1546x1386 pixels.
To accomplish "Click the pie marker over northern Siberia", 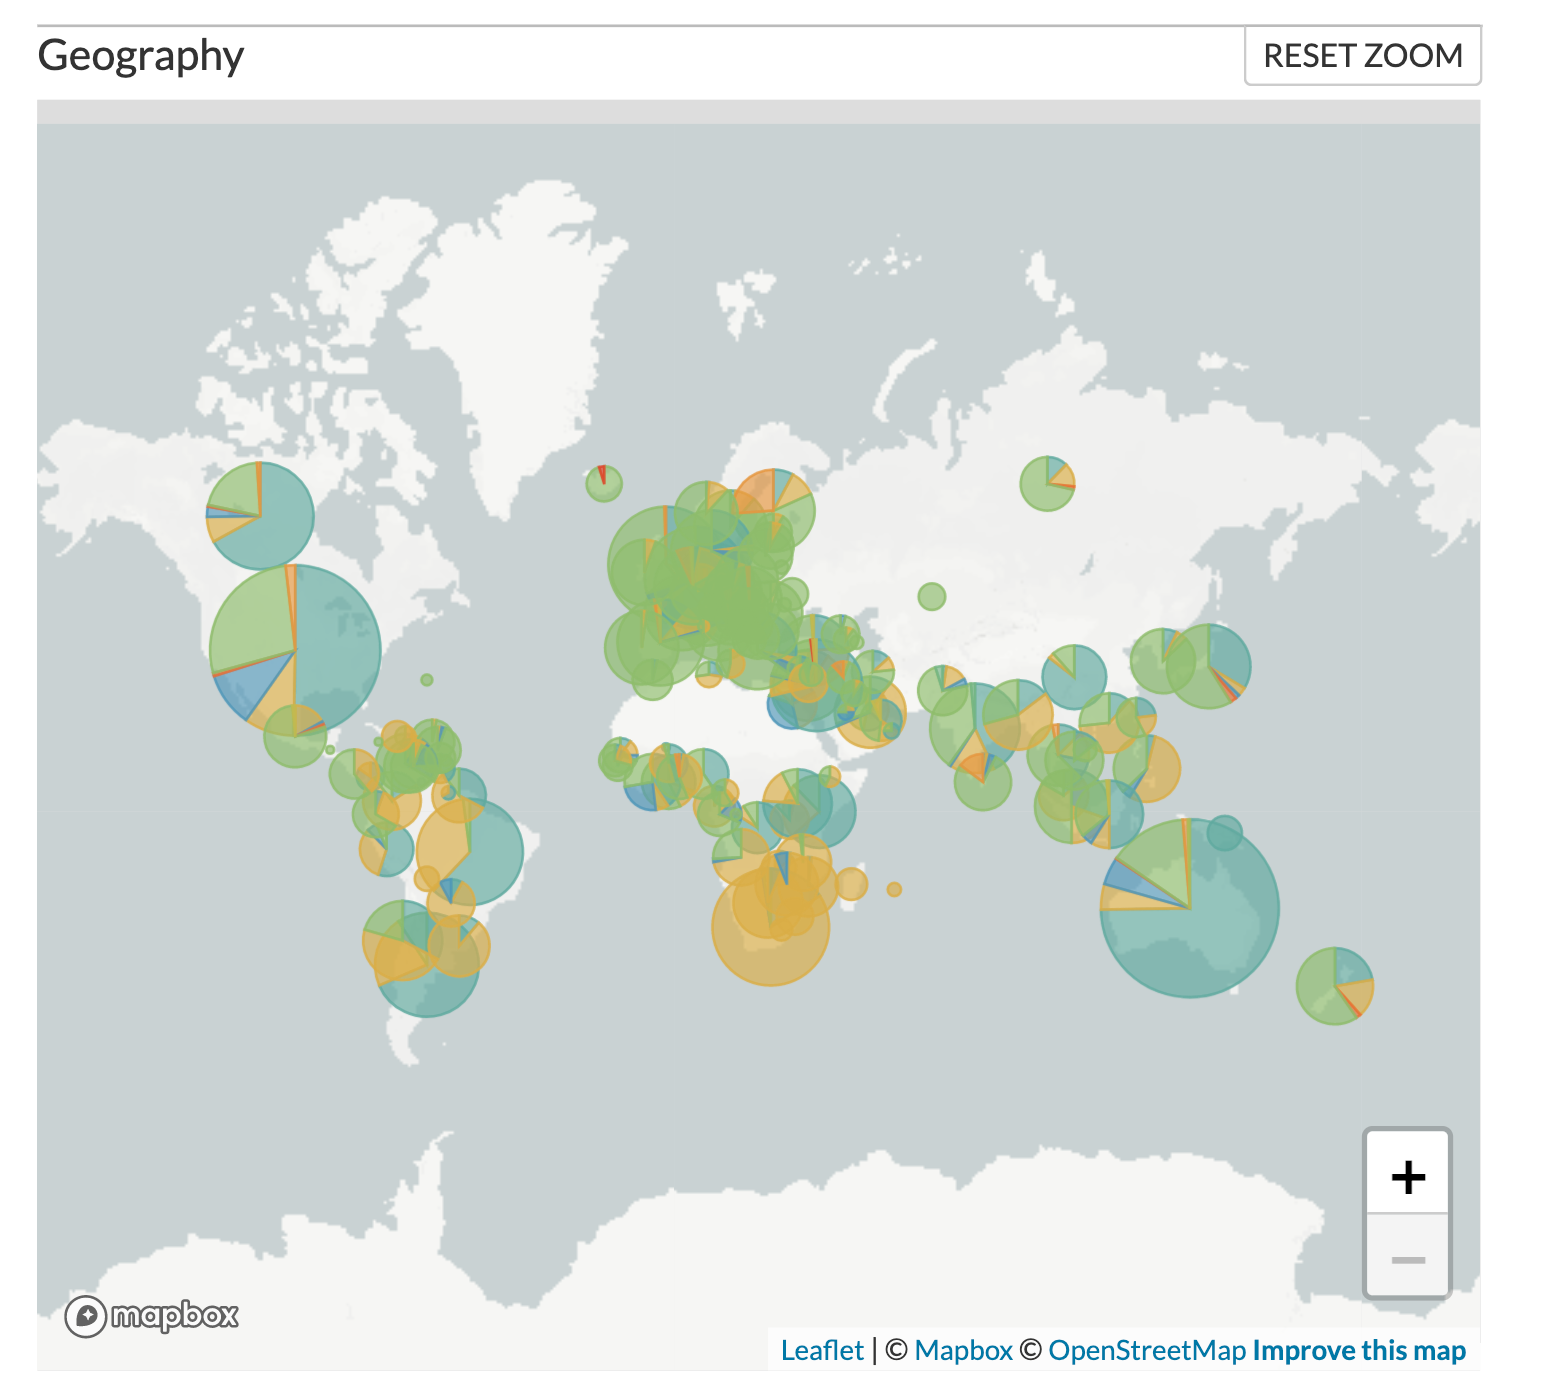I will (1047, 484).
